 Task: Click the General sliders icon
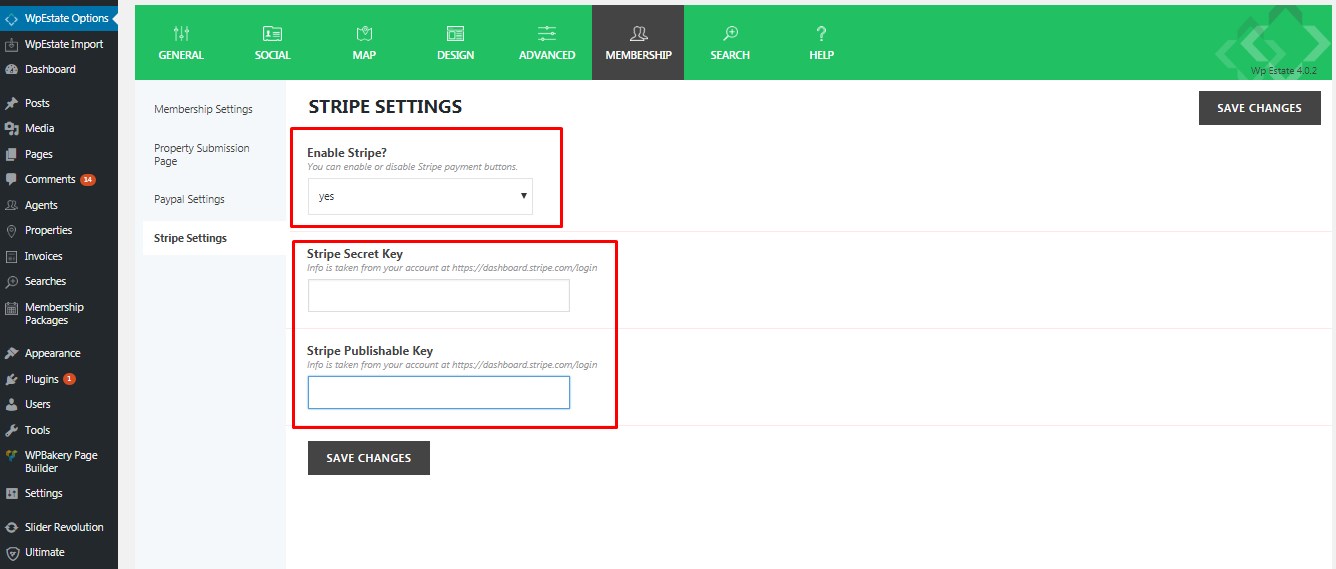point(181,34)
